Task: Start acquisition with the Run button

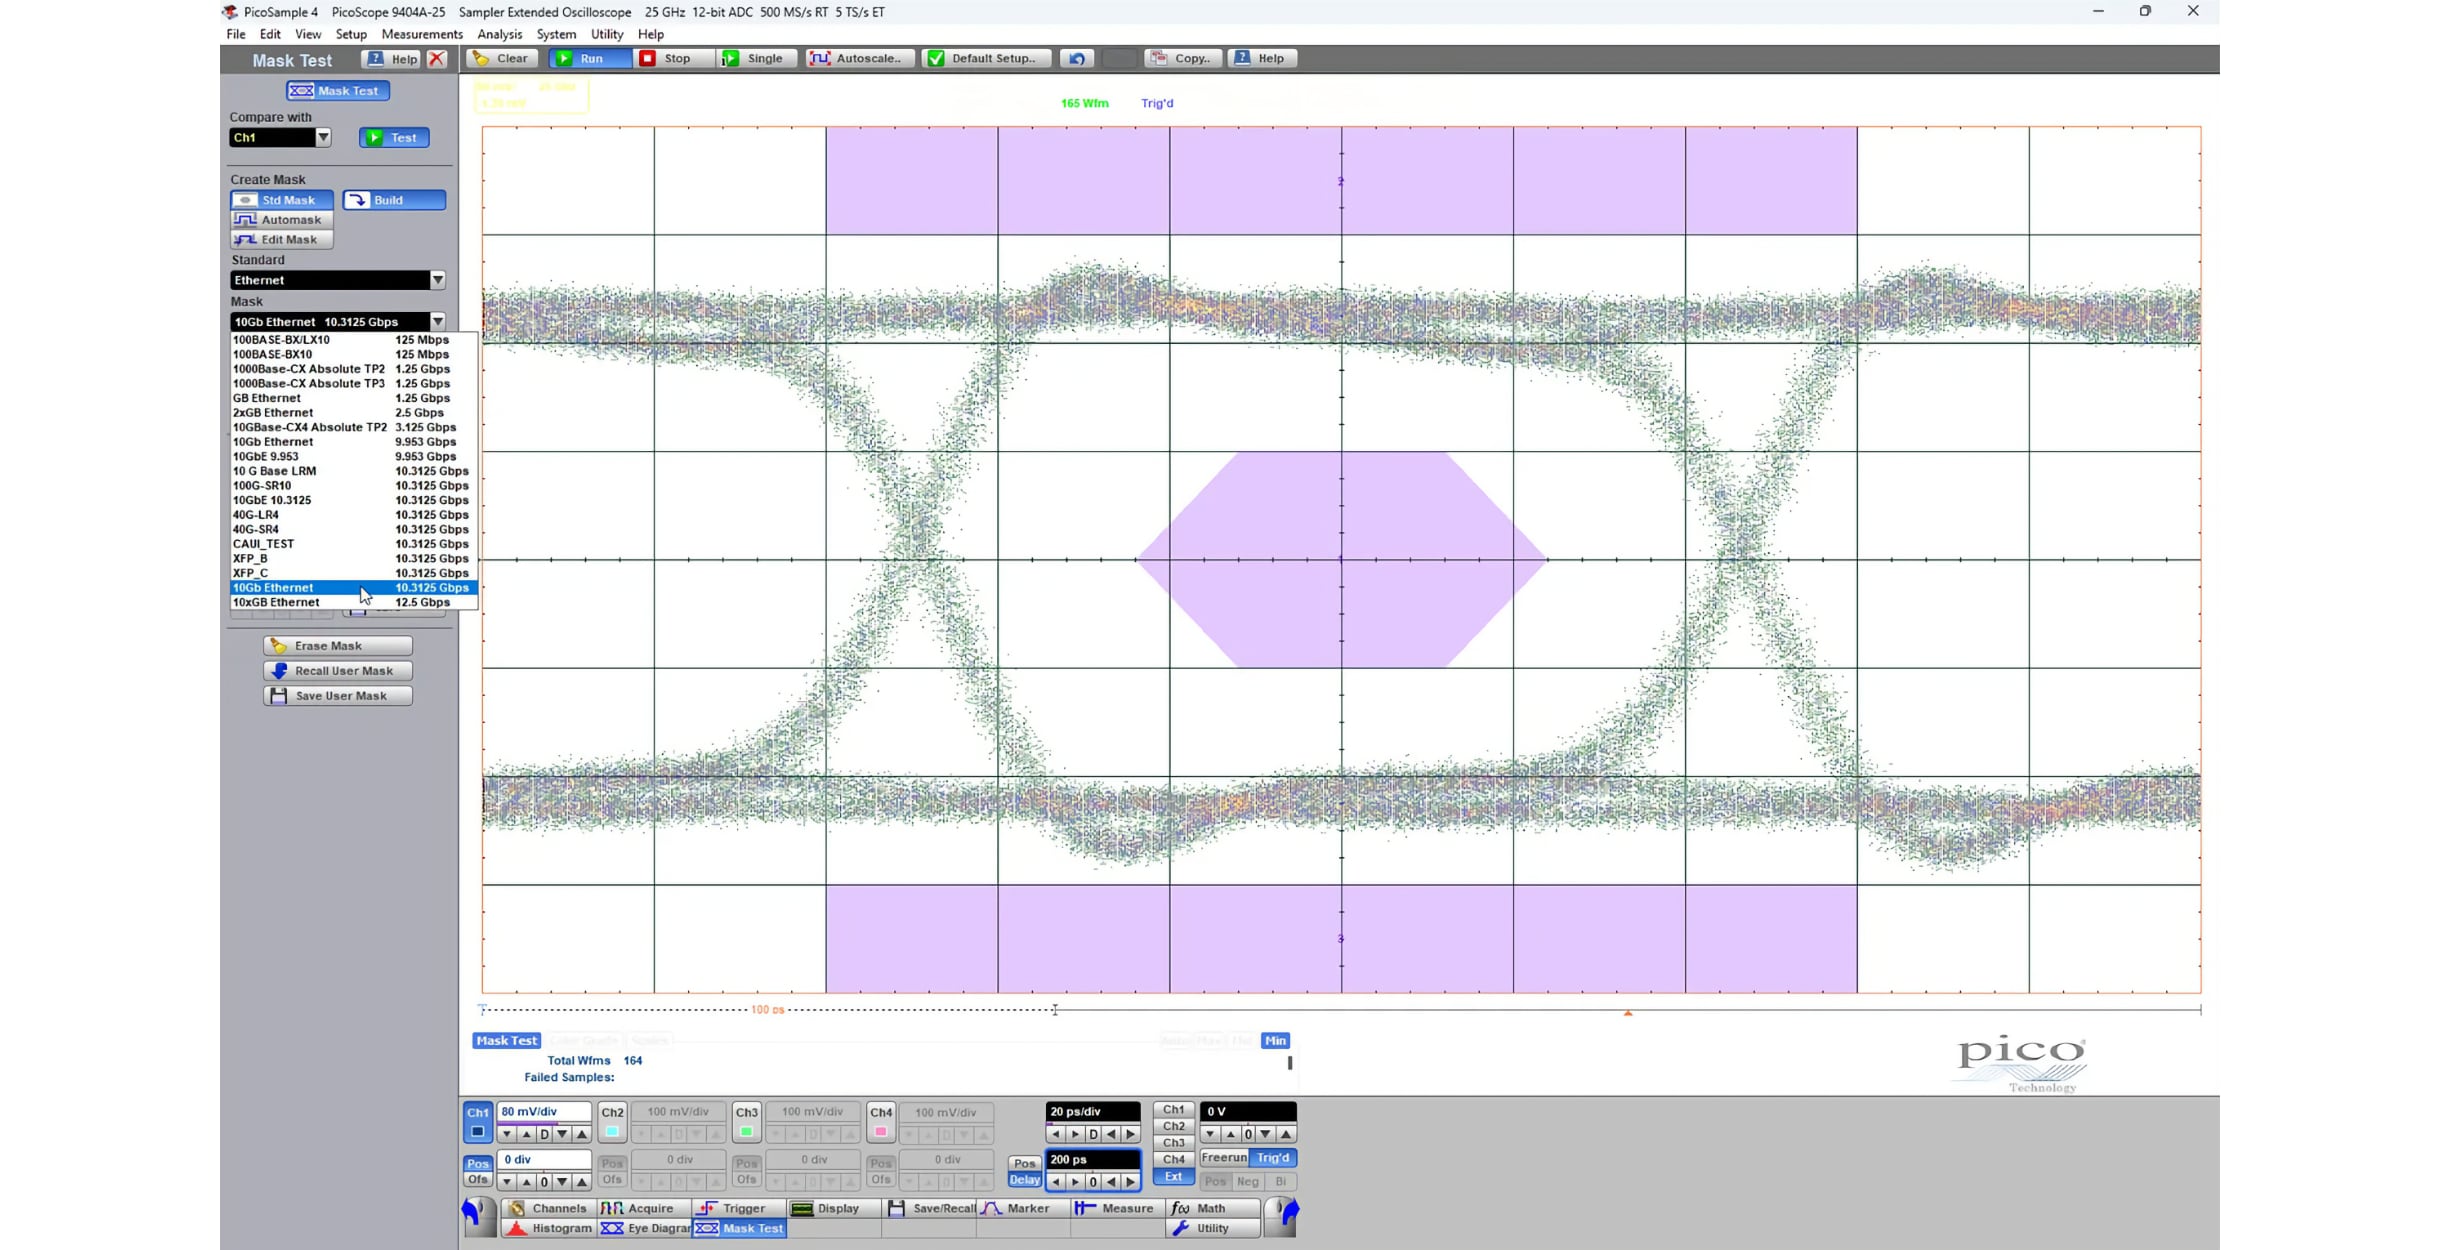Action: pyautogui.click(x=589, y=58)
